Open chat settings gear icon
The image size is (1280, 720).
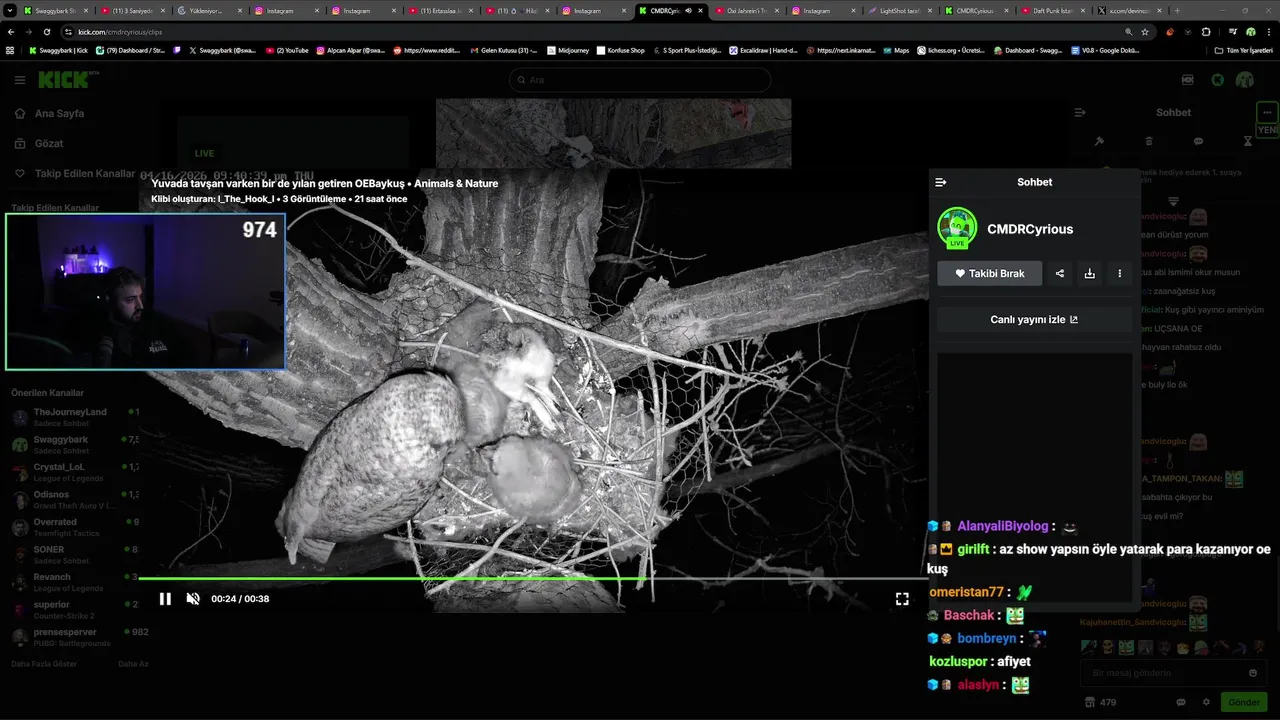pyautogui.click(x=1206, y=702)
